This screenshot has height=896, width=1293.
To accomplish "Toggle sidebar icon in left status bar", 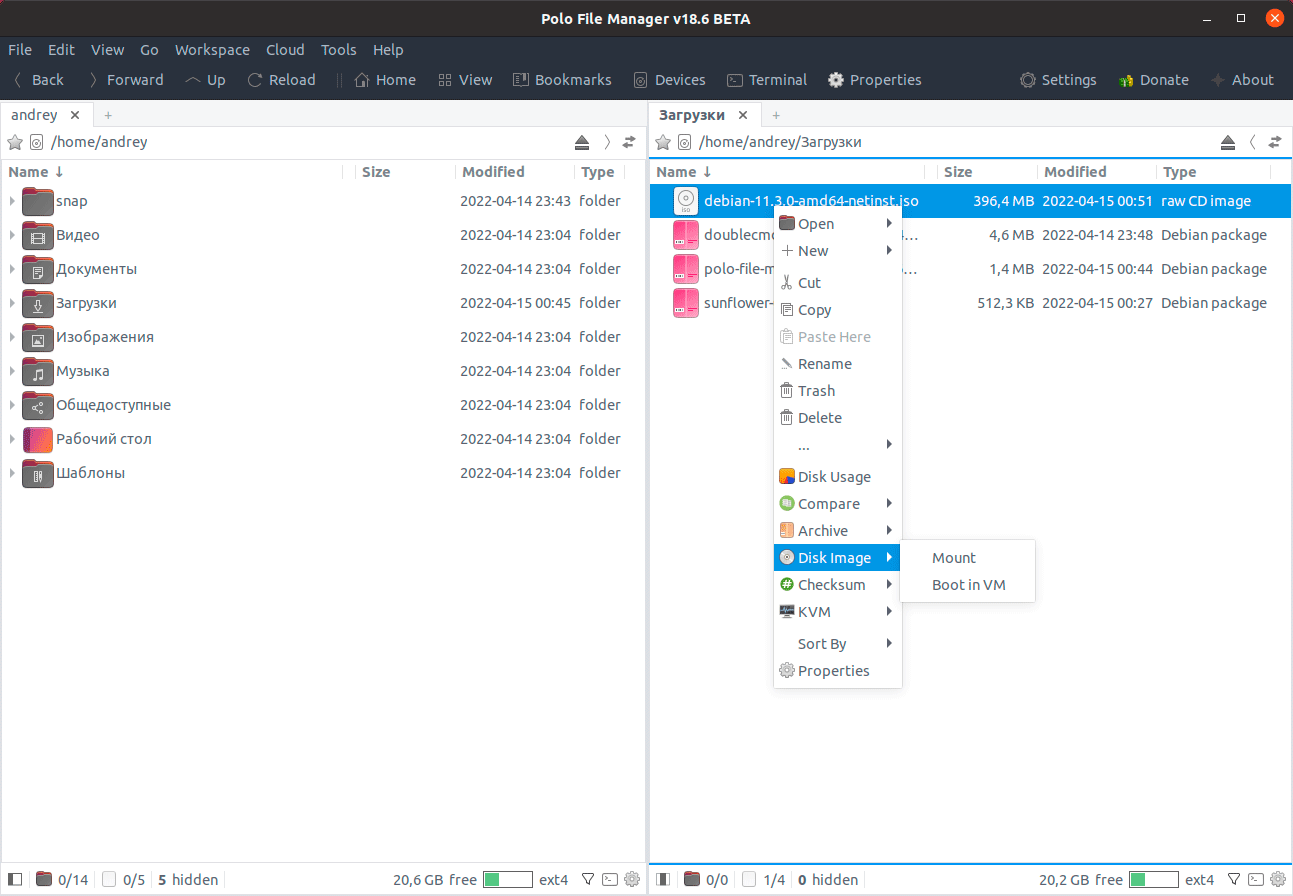I will pyautogui.click(x=15, y=880).
